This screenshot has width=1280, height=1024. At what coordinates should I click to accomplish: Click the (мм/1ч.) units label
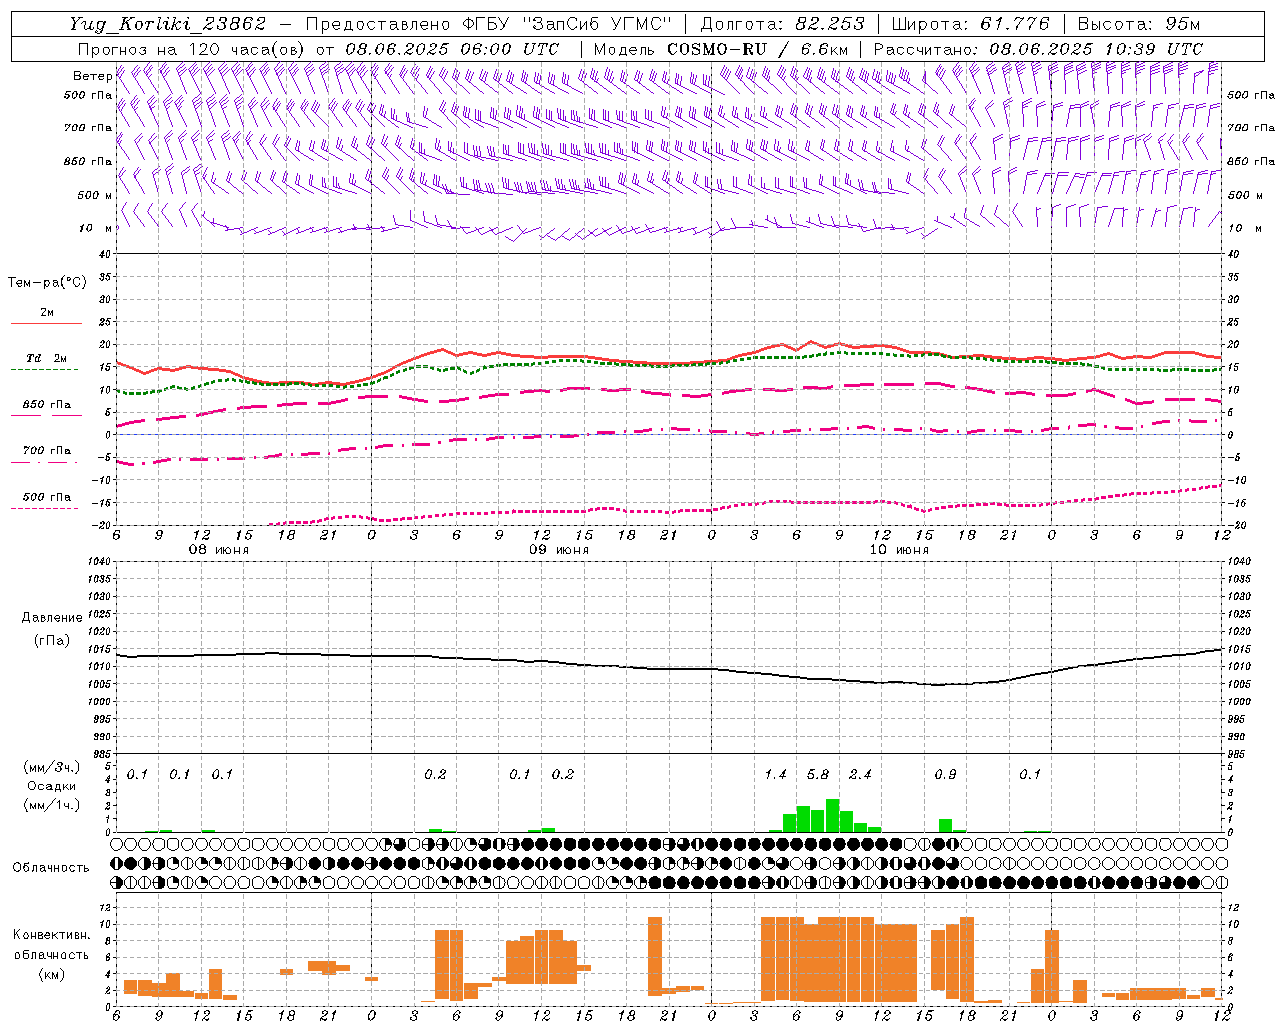pos(52,805)
